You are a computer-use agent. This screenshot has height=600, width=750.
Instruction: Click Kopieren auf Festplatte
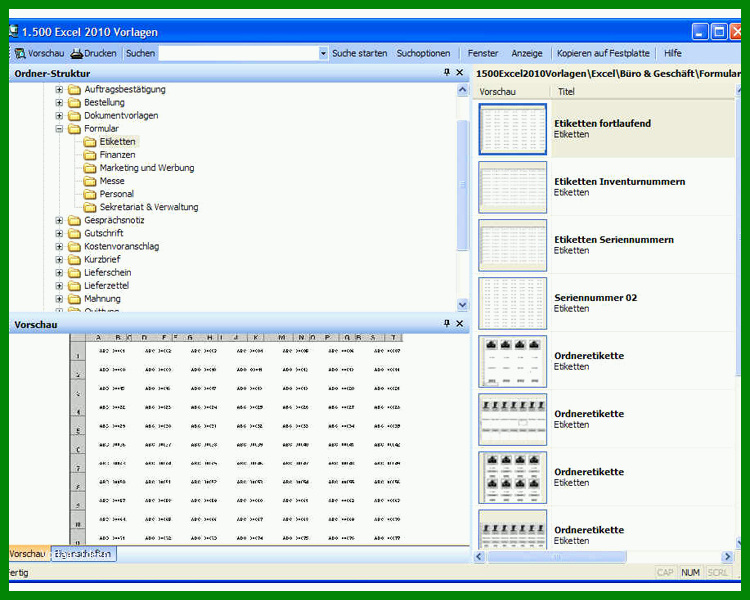tap(603, 53)
